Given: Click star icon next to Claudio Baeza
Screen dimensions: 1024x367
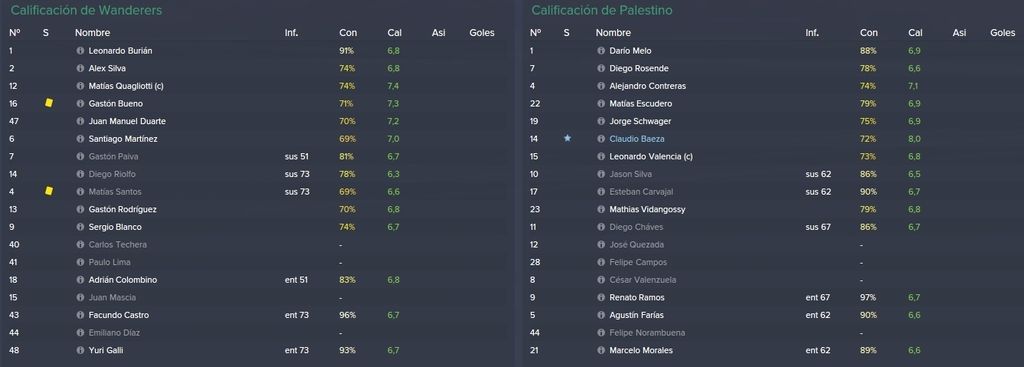Looking at the screenshot, I should pyautogui.click(x=567, y=138).
